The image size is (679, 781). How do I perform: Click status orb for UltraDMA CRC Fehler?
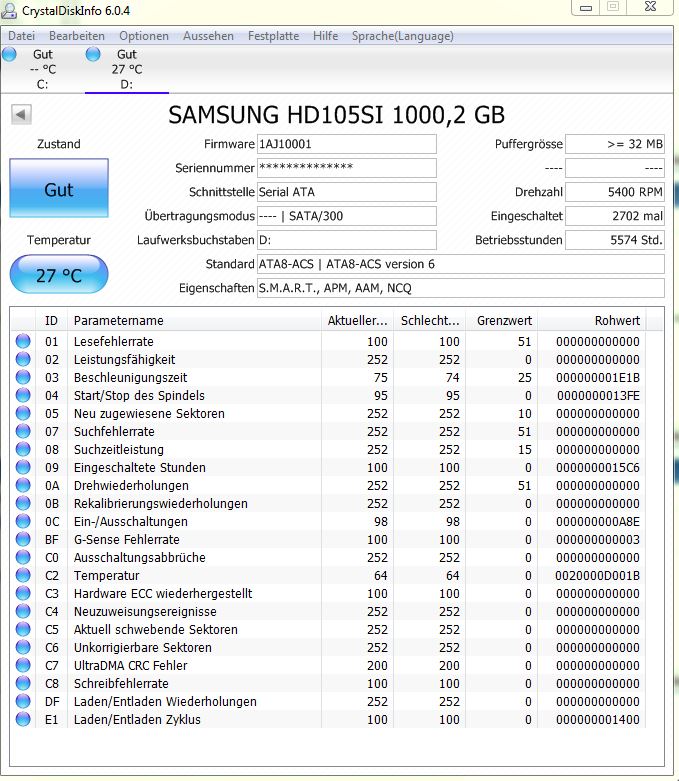(23, 665)
